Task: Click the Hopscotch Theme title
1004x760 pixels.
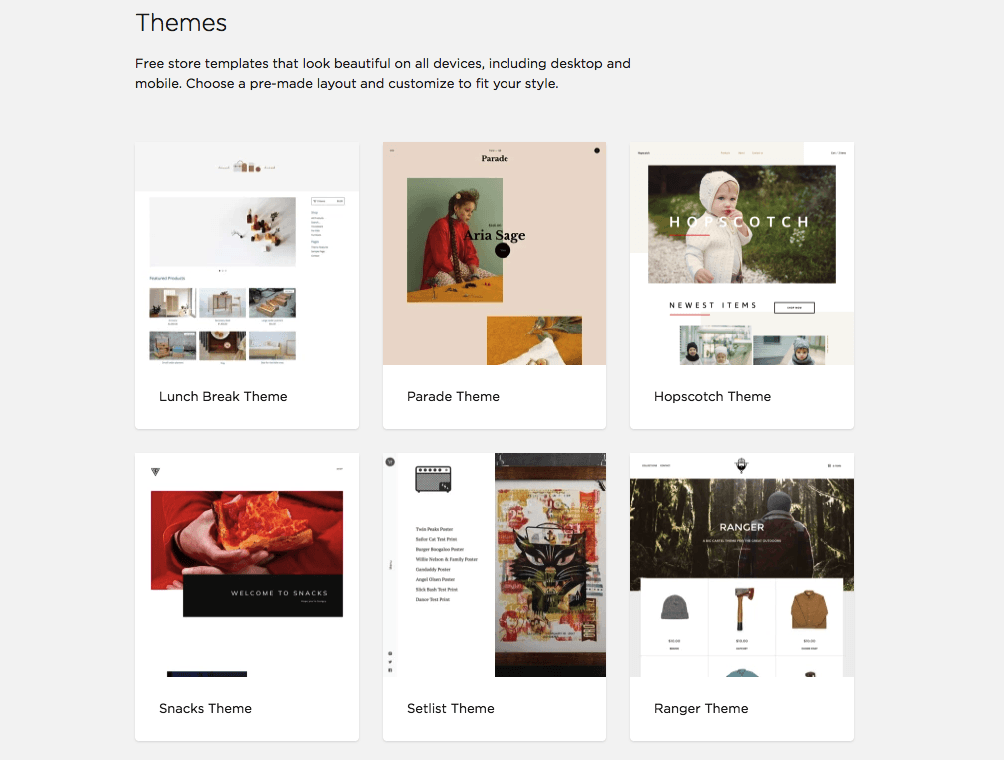Action: tap(712, 396)
